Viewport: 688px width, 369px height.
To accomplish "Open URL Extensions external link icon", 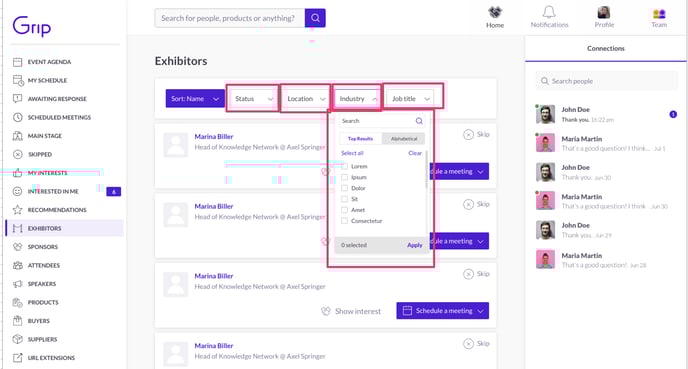I will click(18, 358).
